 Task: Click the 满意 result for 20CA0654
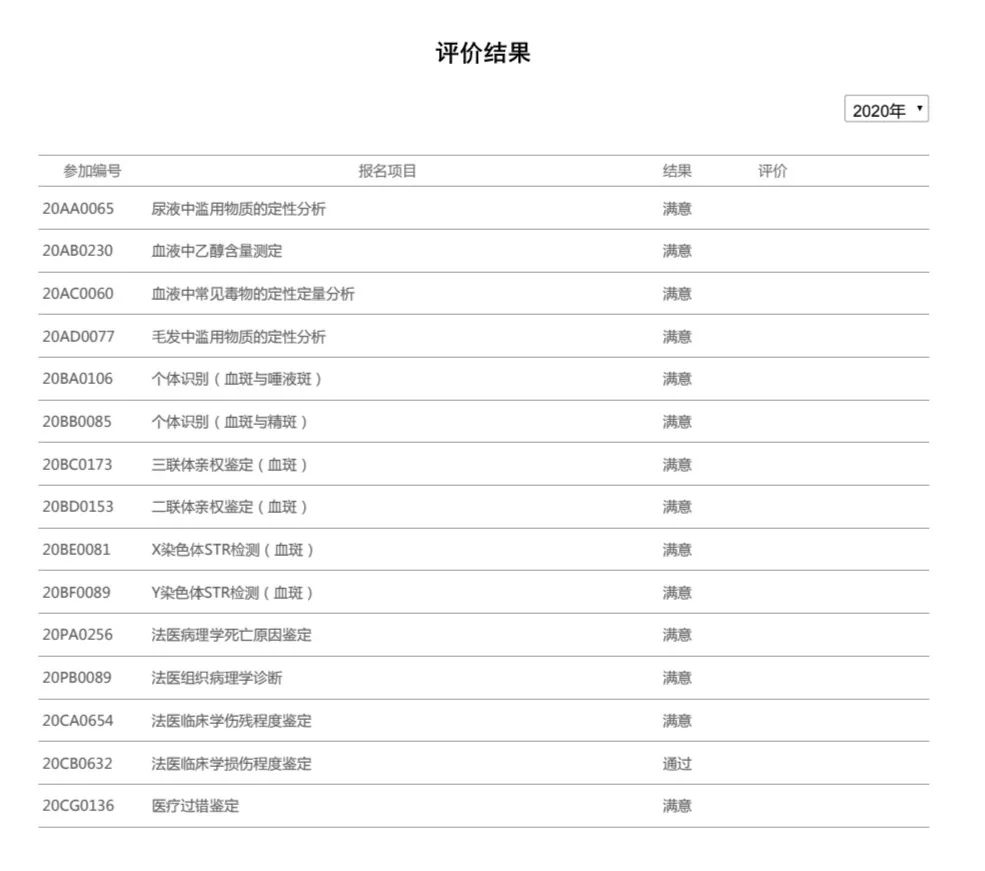tap(677, 720)
